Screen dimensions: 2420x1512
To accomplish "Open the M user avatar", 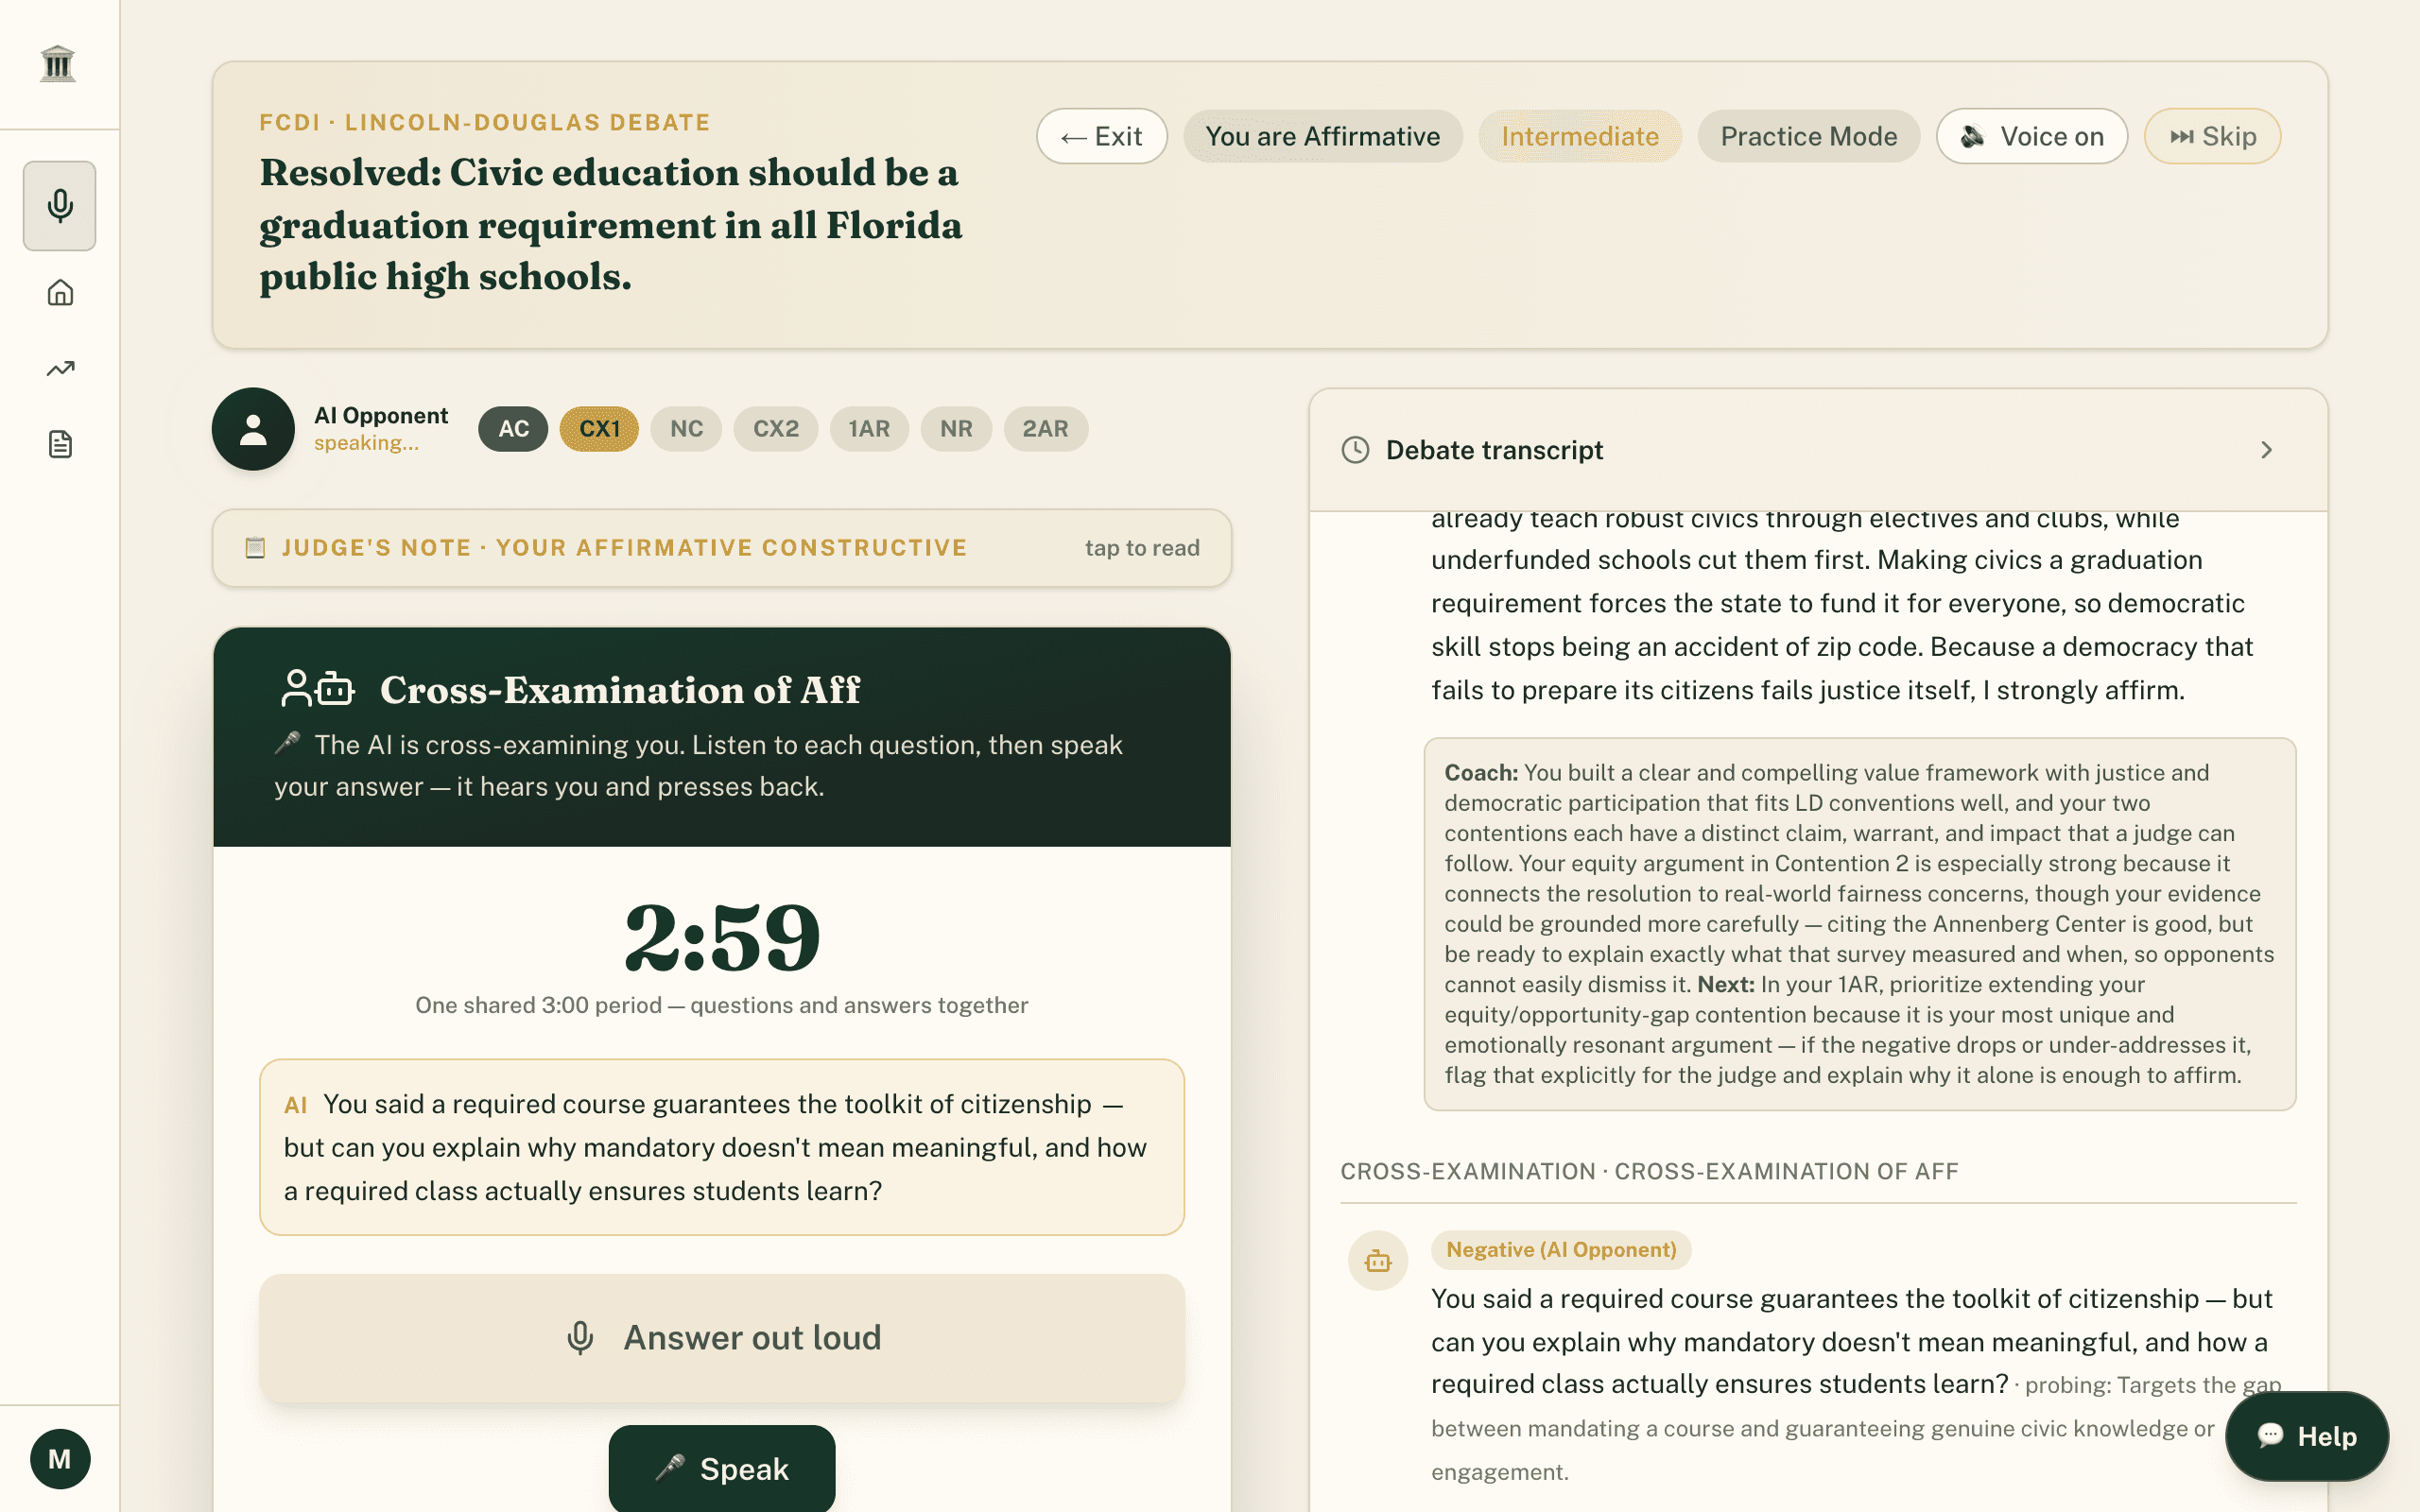I will [x=60, y=1459].
